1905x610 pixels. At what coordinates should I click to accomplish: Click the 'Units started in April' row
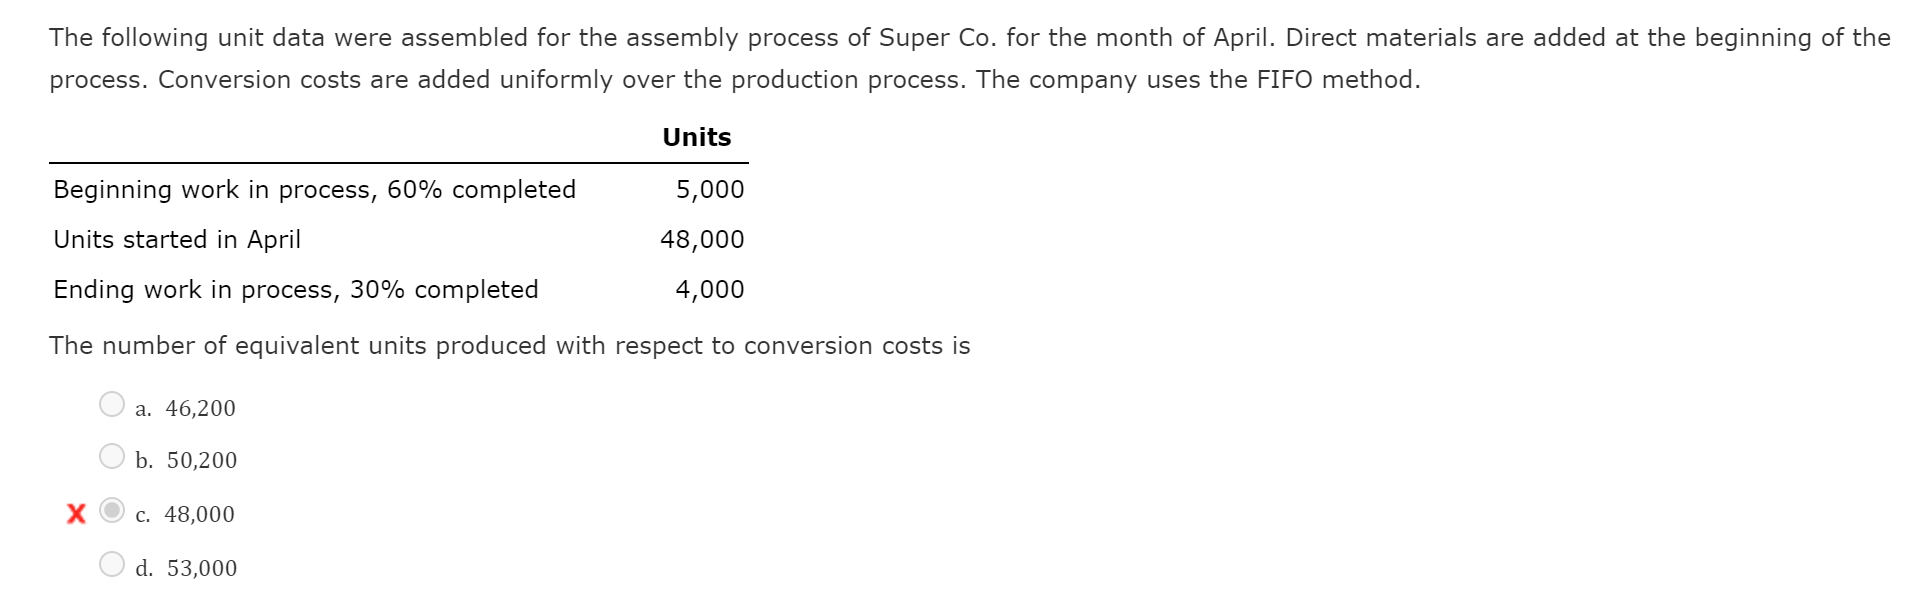coord(177,239)
